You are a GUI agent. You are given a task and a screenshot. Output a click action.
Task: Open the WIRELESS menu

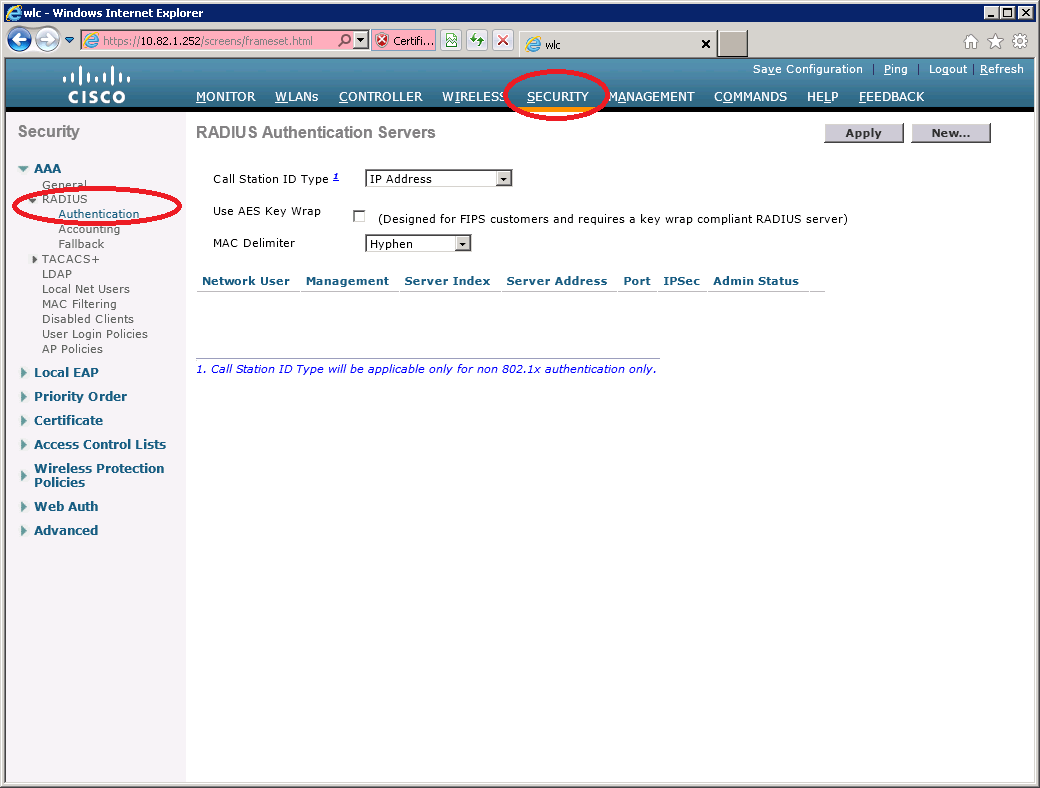click(x=474, y=97)
